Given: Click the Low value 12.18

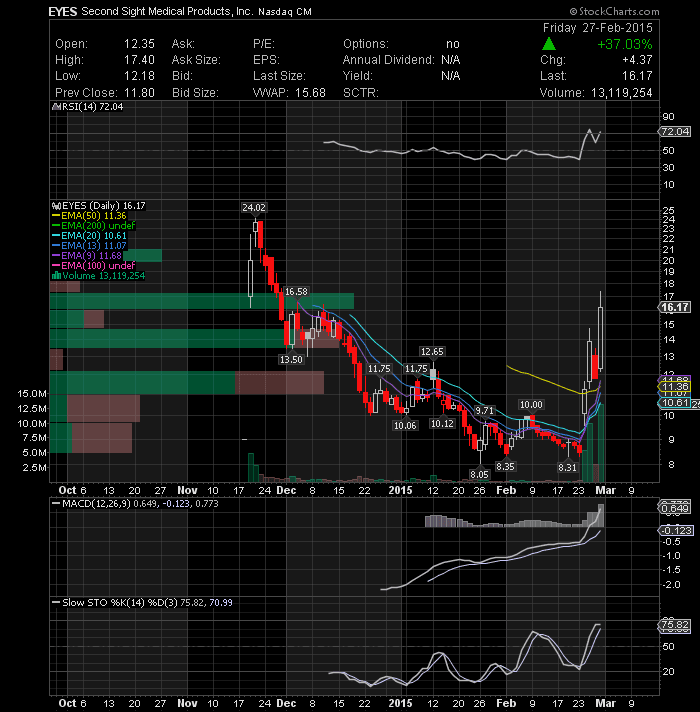Looking at the screenshot, I should [x=139, y=76].
